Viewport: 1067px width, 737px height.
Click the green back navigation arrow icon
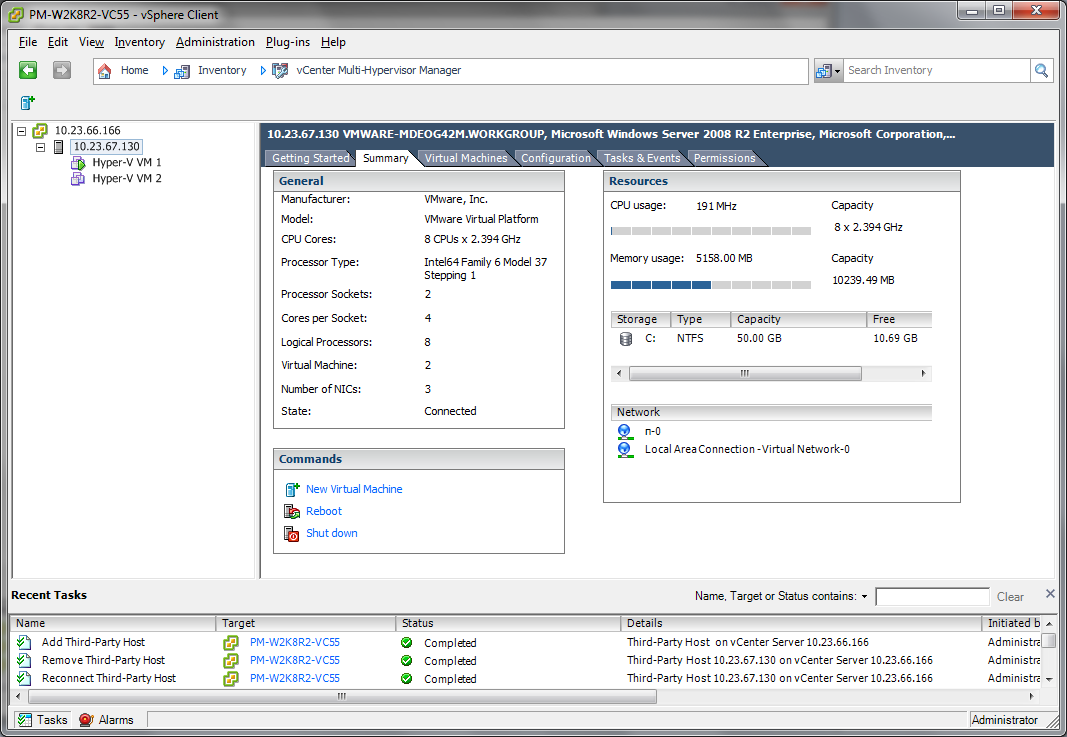click(x=27, y=70)
